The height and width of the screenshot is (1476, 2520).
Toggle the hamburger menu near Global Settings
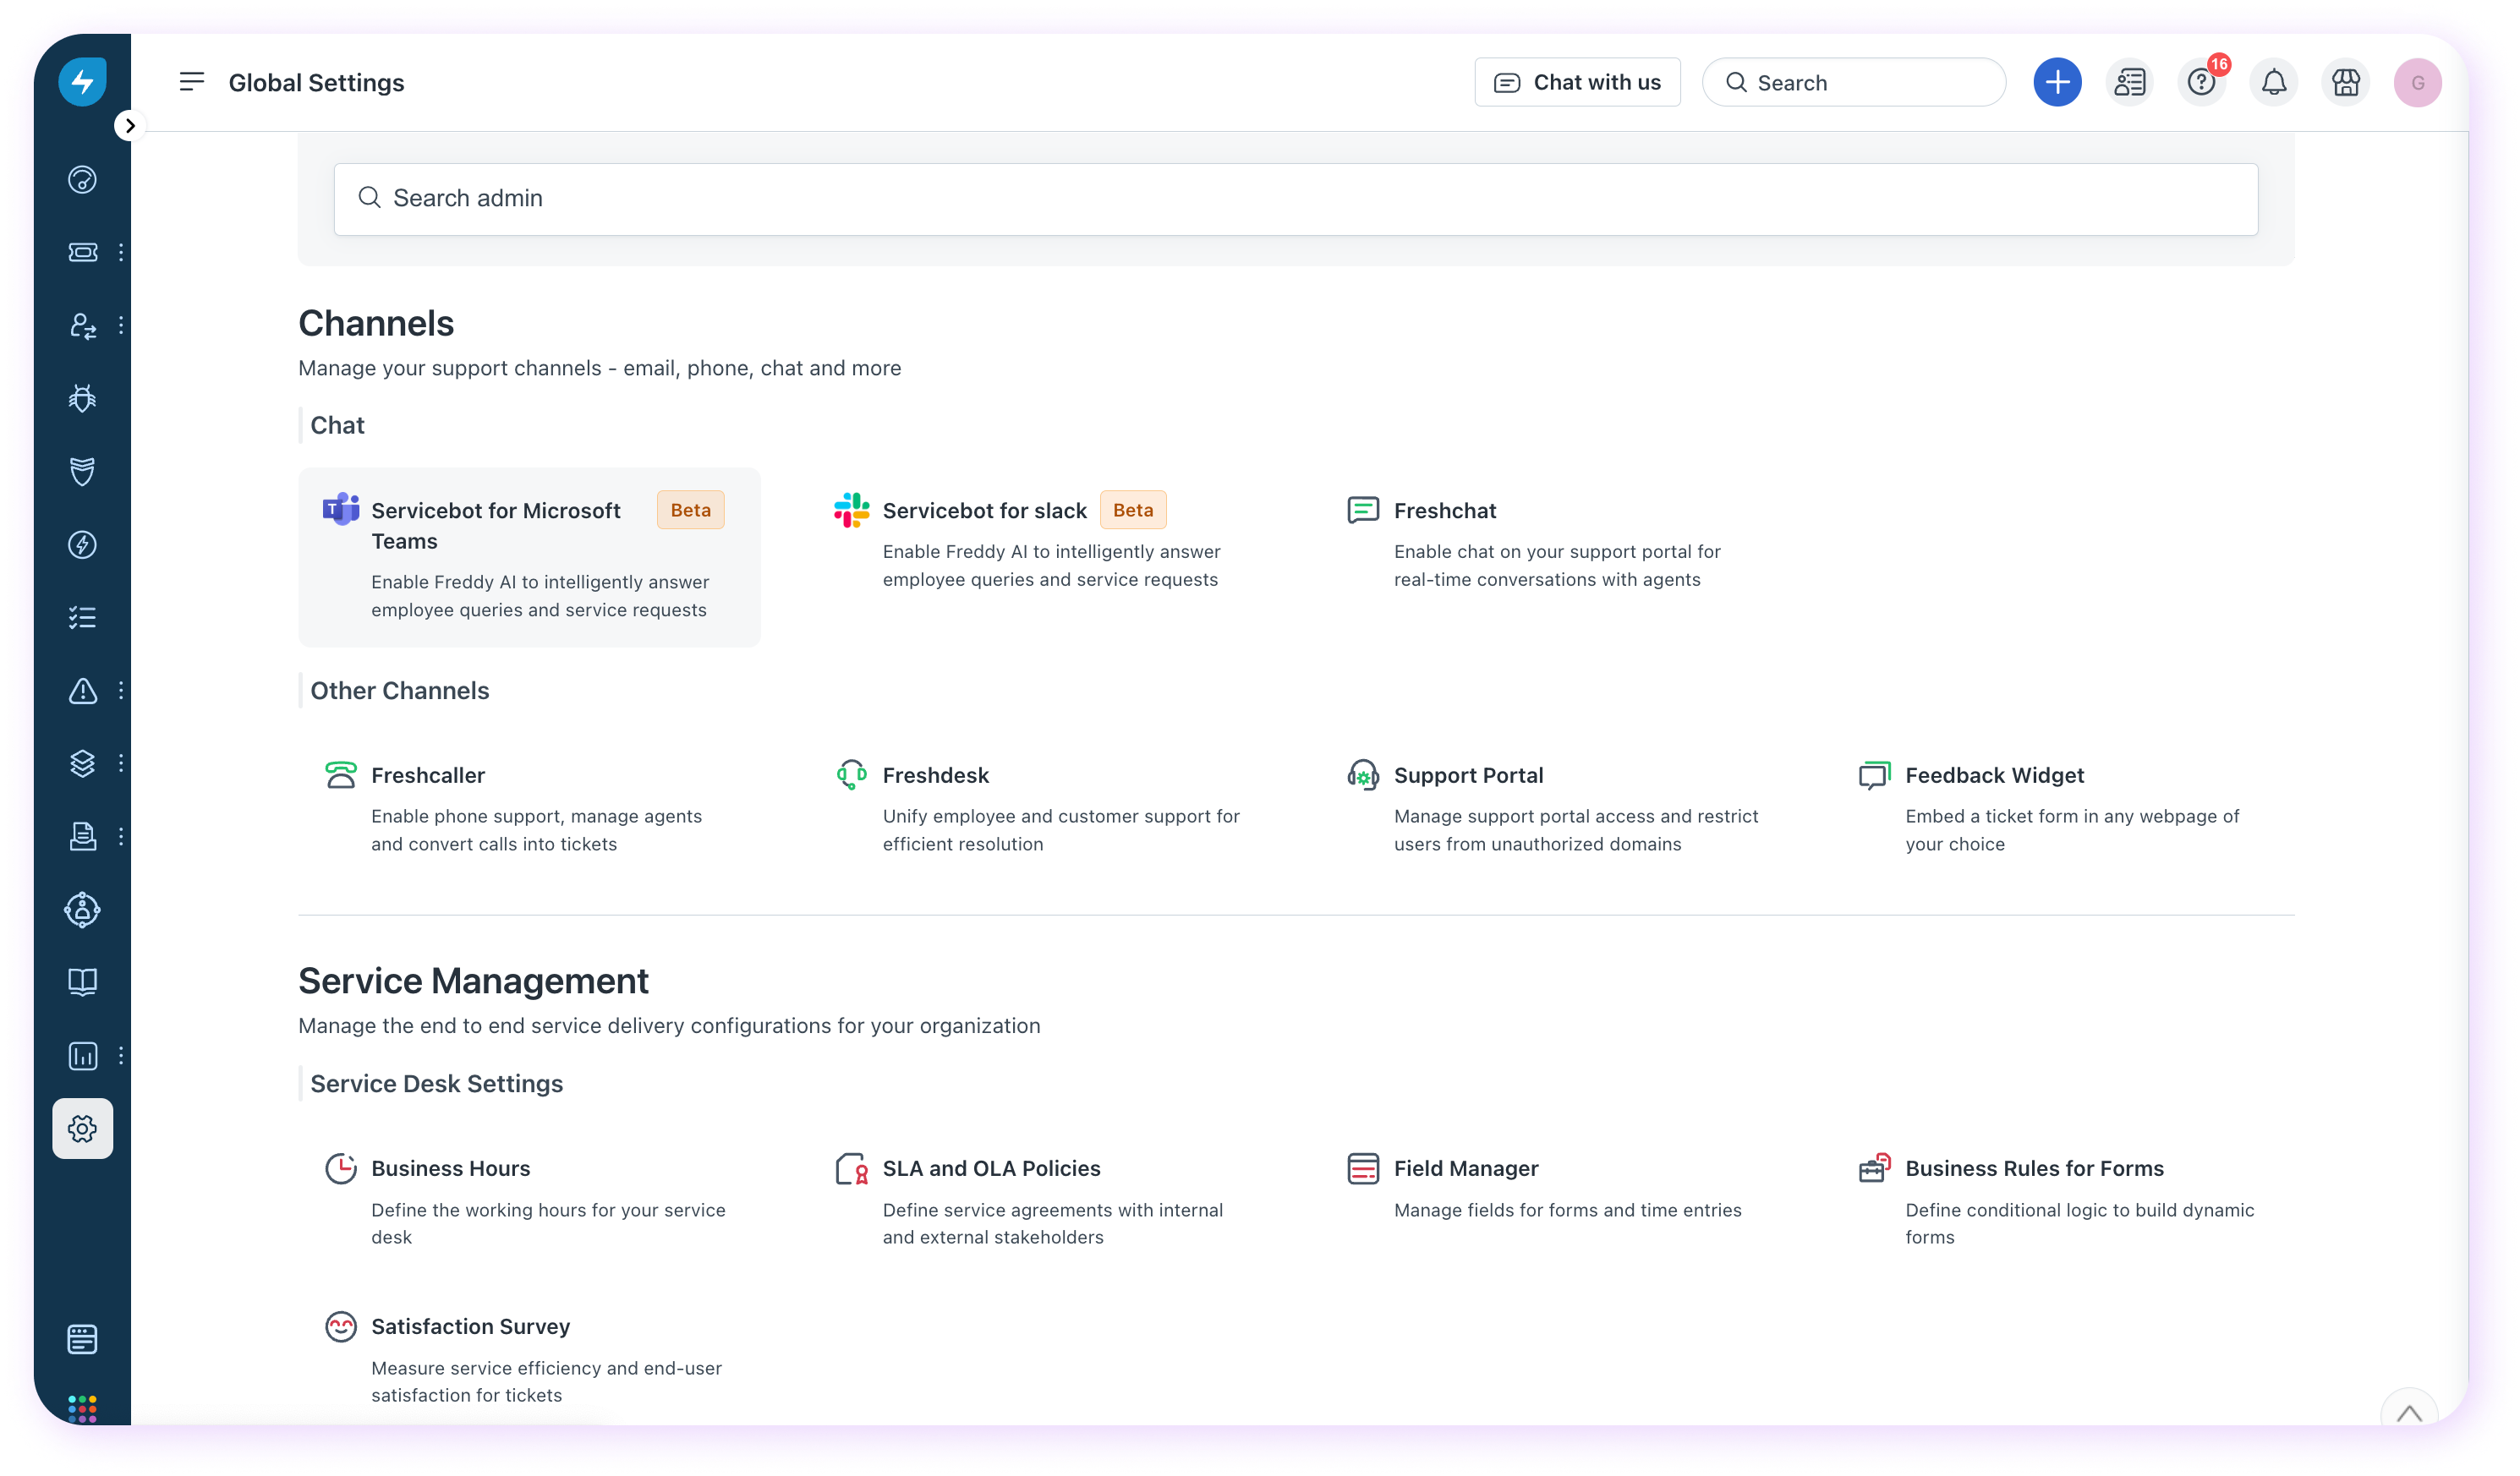coord(191,82)
